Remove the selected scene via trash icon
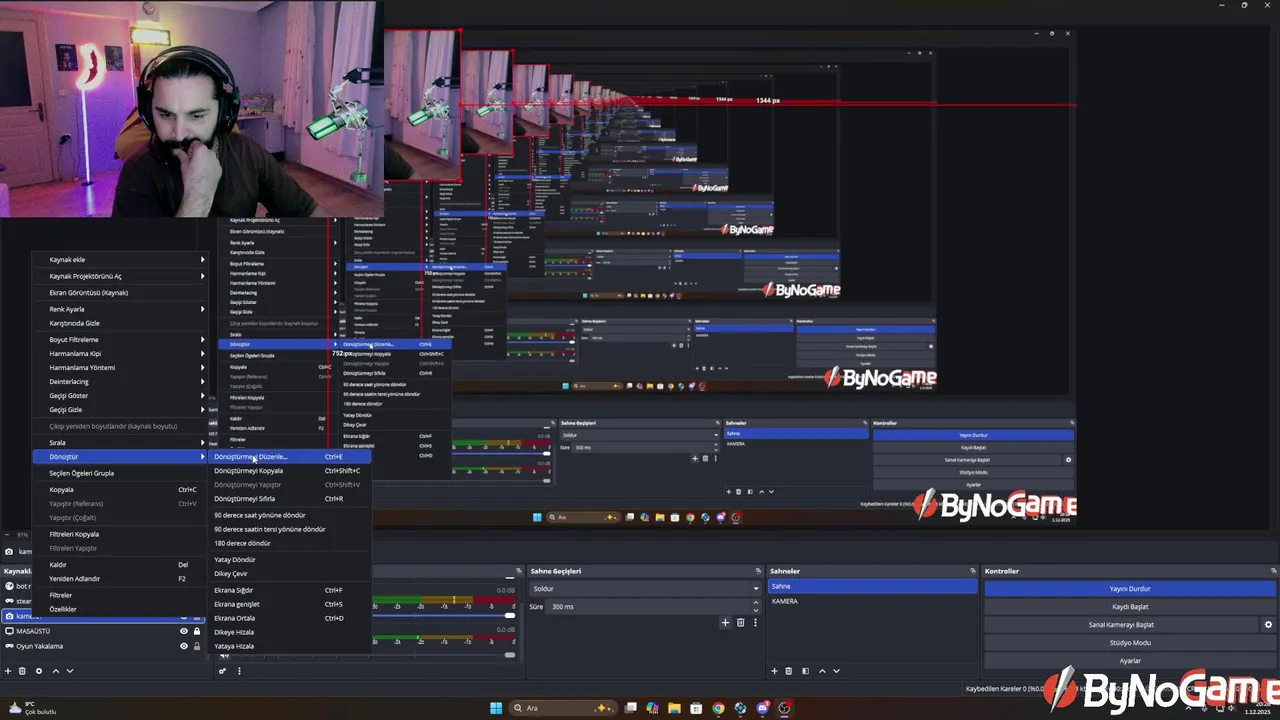This screenshot has height=720, width=1280. click(x=789, y=671)
